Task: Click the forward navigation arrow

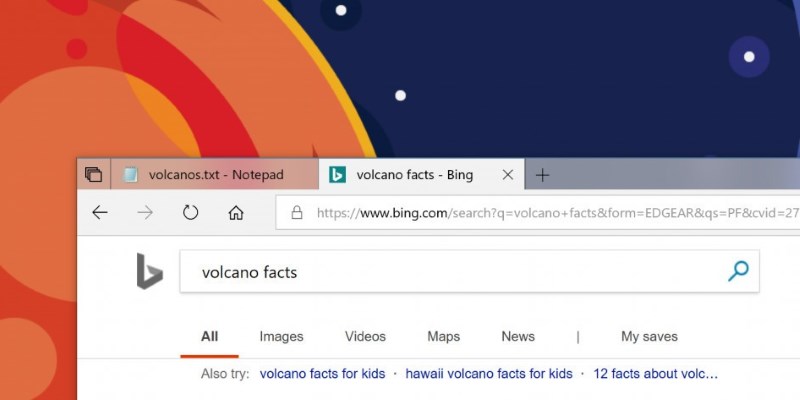Action: [145, 212]
